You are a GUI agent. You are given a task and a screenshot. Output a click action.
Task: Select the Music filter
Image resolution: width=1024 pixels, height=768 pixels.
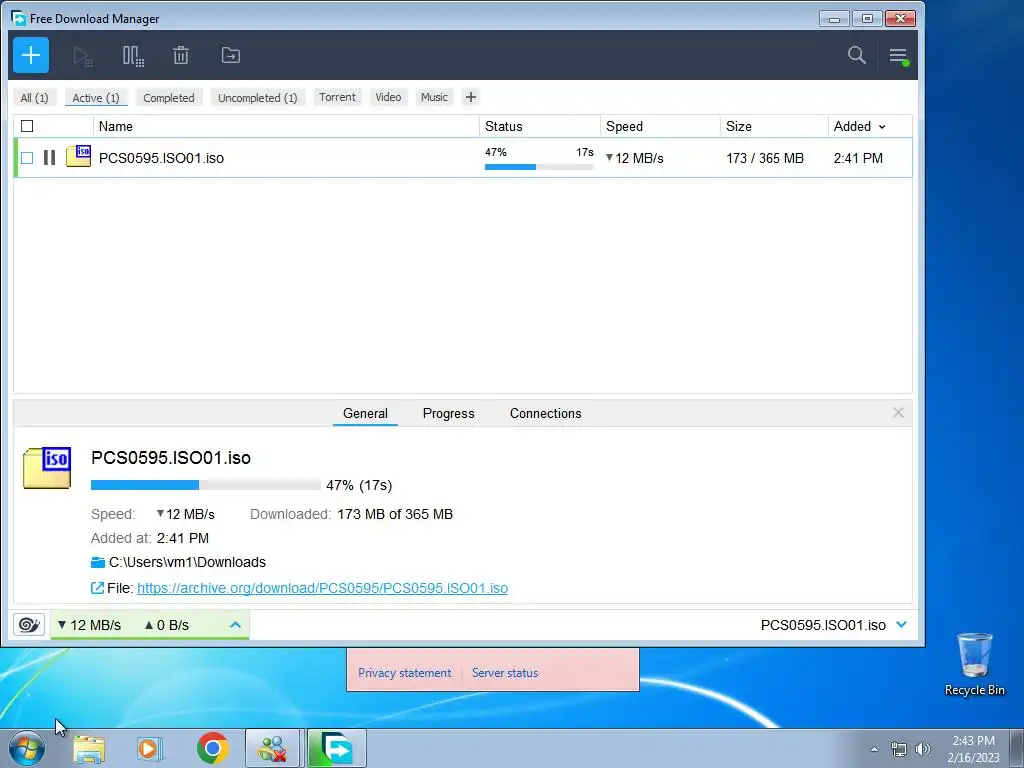pyautogui.click(x=434, y=97)
